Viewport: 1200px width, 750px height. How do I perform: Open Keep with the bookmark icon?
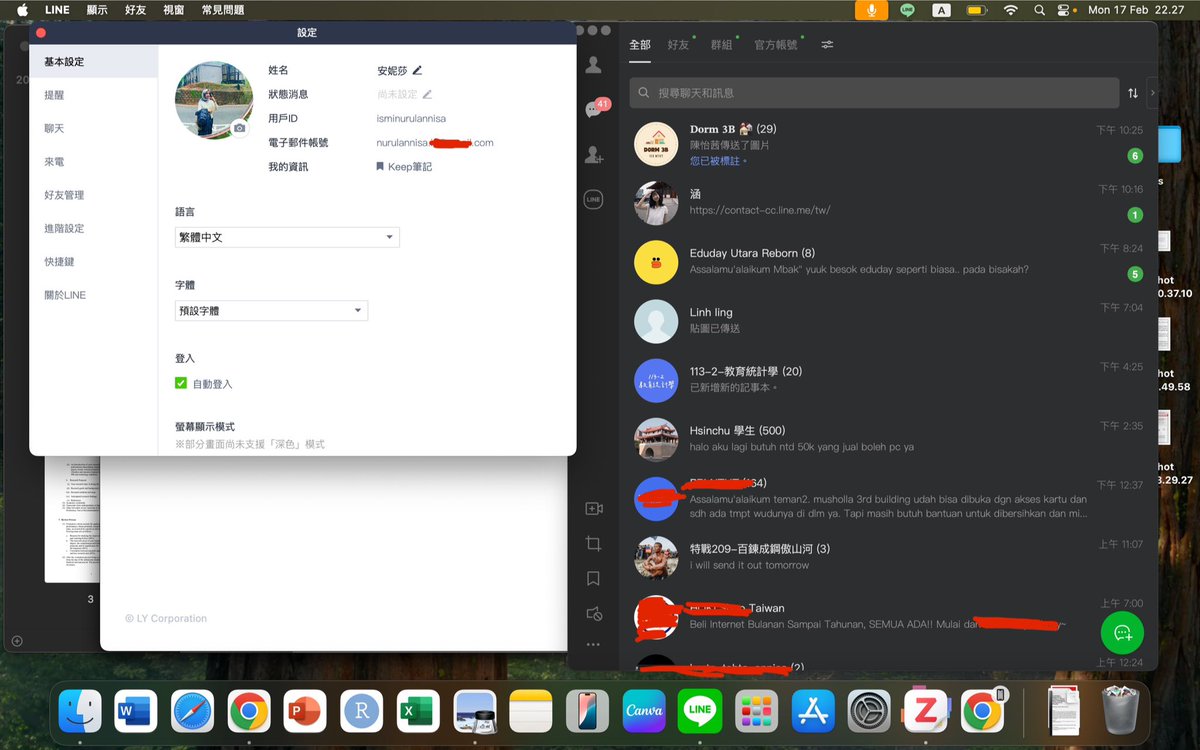tap(594, 578)
